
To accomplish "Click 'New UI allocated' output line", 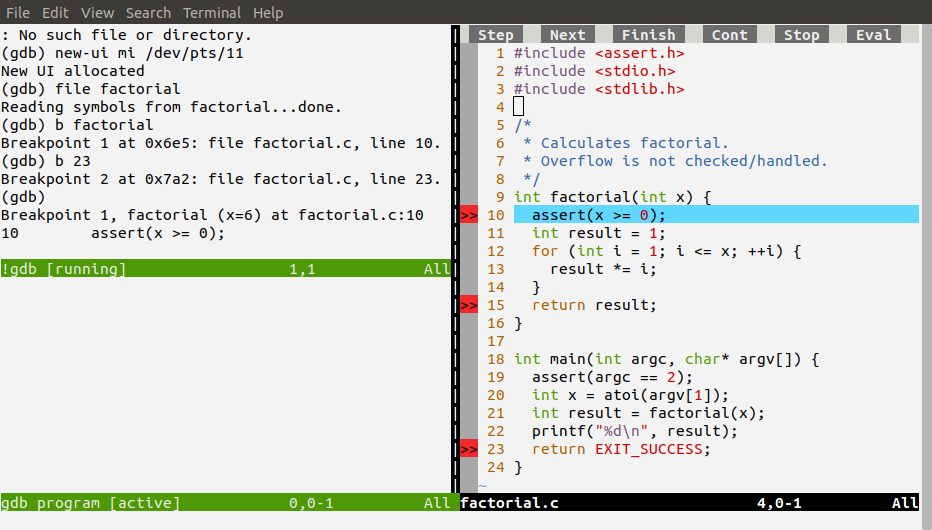I will (x=73, y=71).
